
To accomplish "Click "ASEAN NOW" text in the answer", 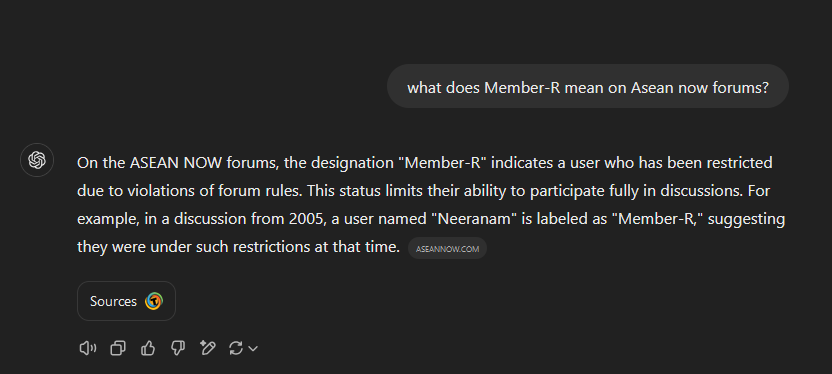I will click(176, 162).
